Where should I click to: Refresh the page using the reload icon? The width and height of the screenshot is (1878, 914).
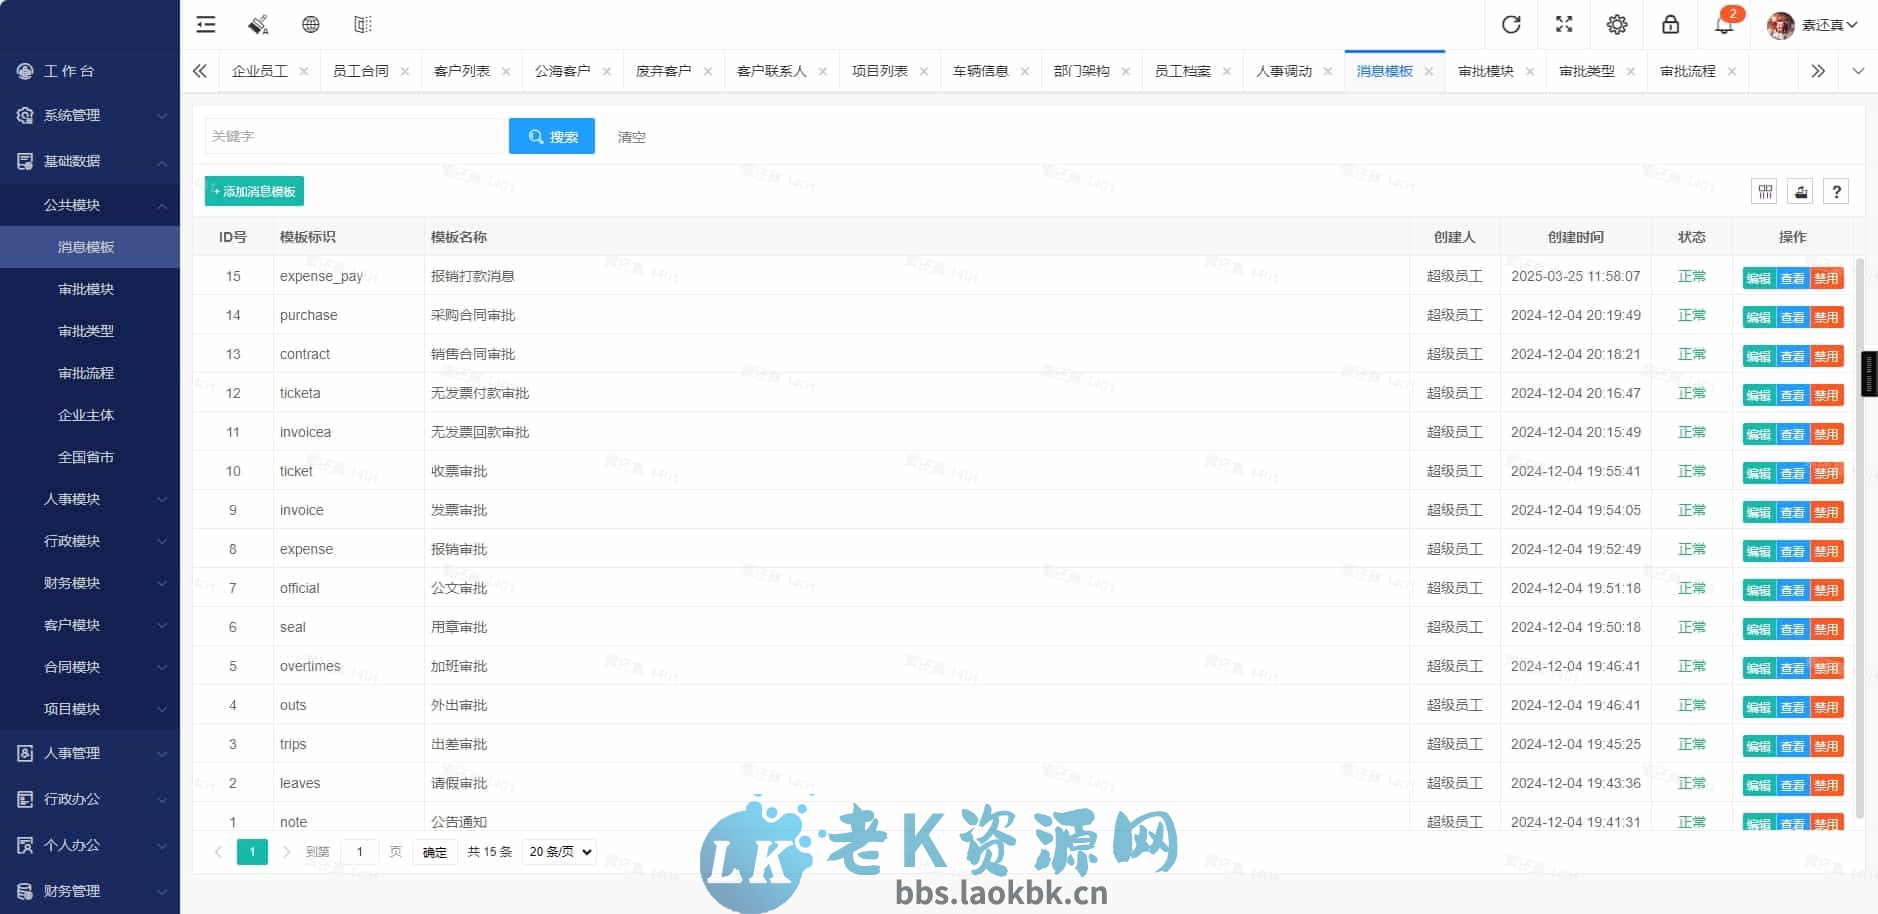point(1511,24)
